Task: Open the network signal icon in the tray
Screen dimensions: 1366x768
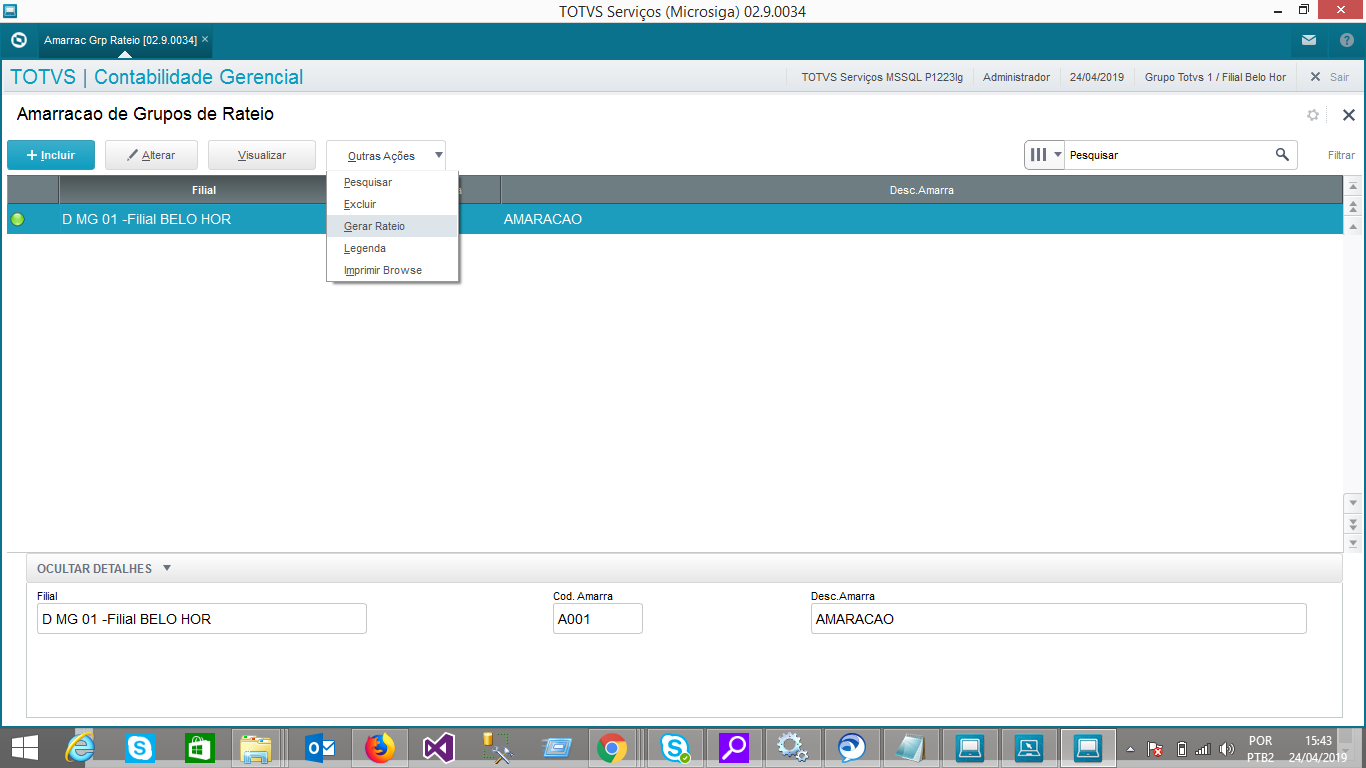Action: pyautogui.click(x=1203, y=749)
